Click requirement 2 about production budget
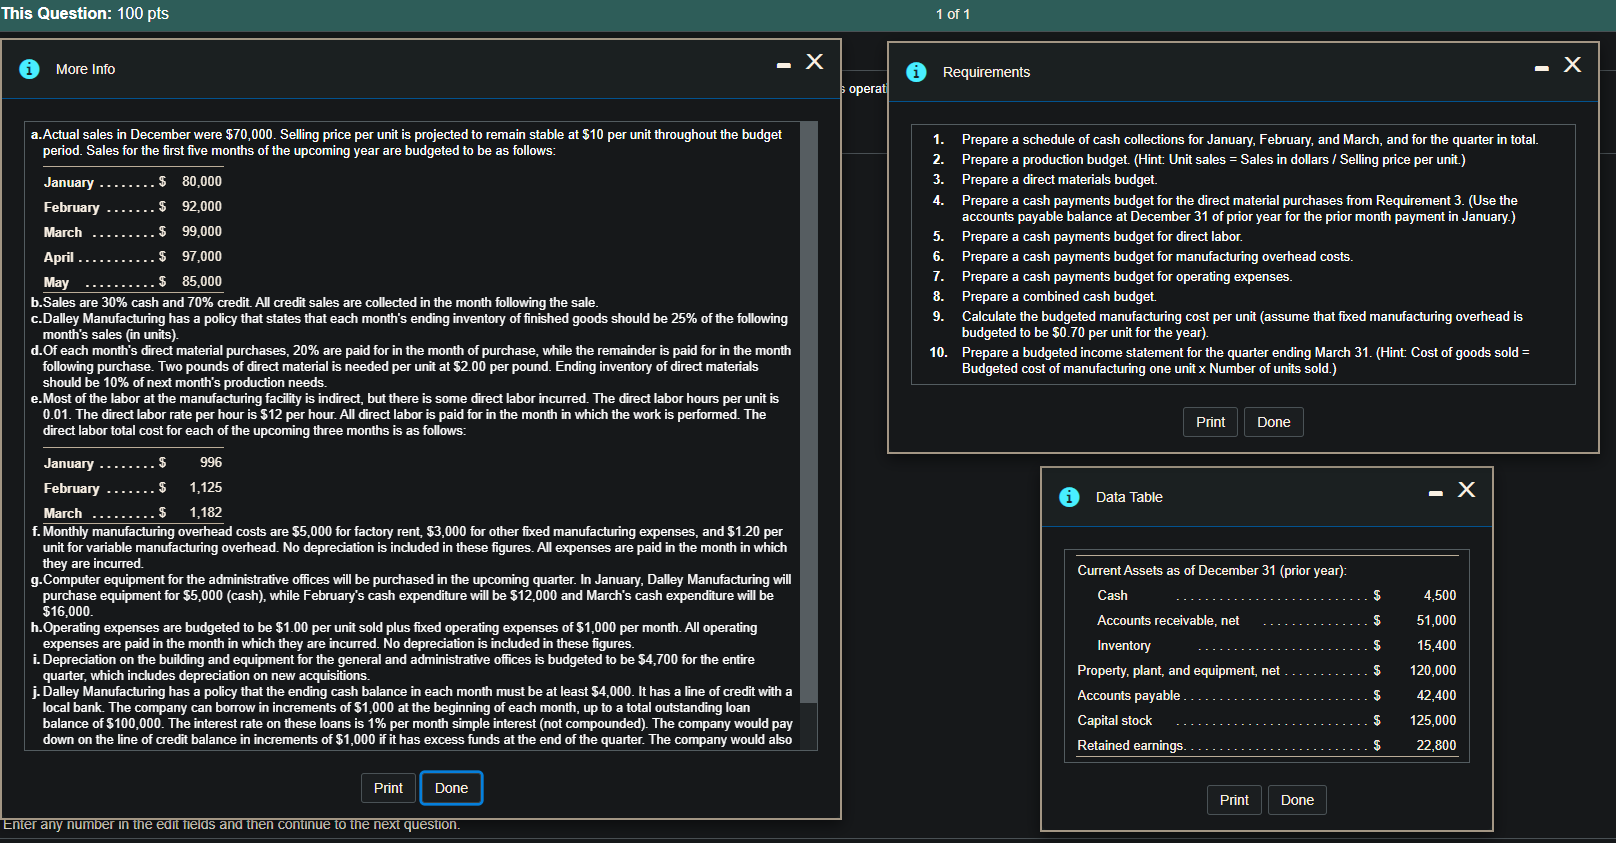The image size is (1616, 843). click(1214, 159)
